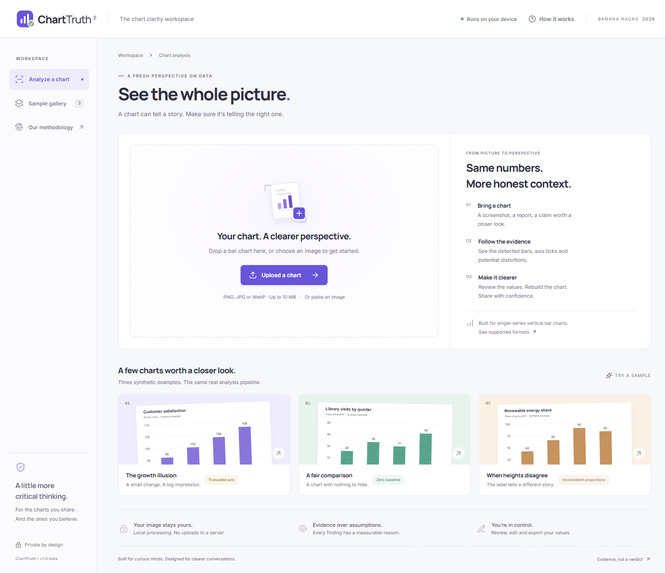Click Or paste an image text

coord(324,297)
